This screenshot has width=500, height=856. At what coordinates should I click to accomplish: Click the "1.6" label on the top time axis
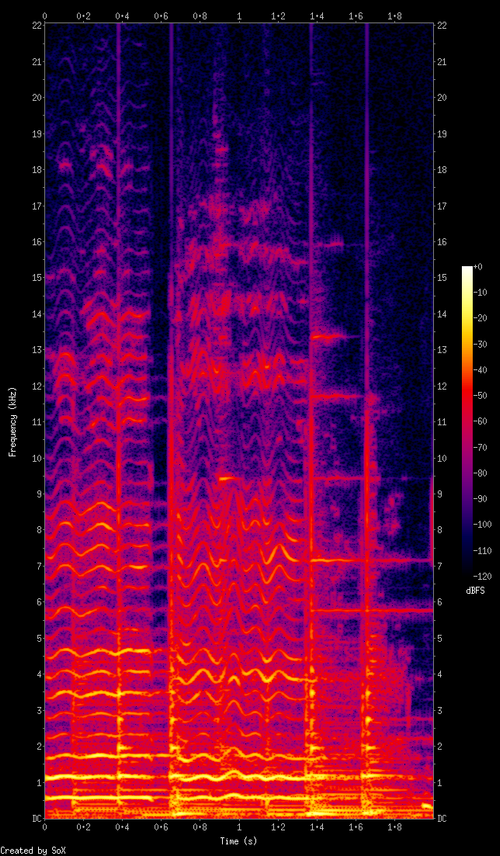point(355,17)
